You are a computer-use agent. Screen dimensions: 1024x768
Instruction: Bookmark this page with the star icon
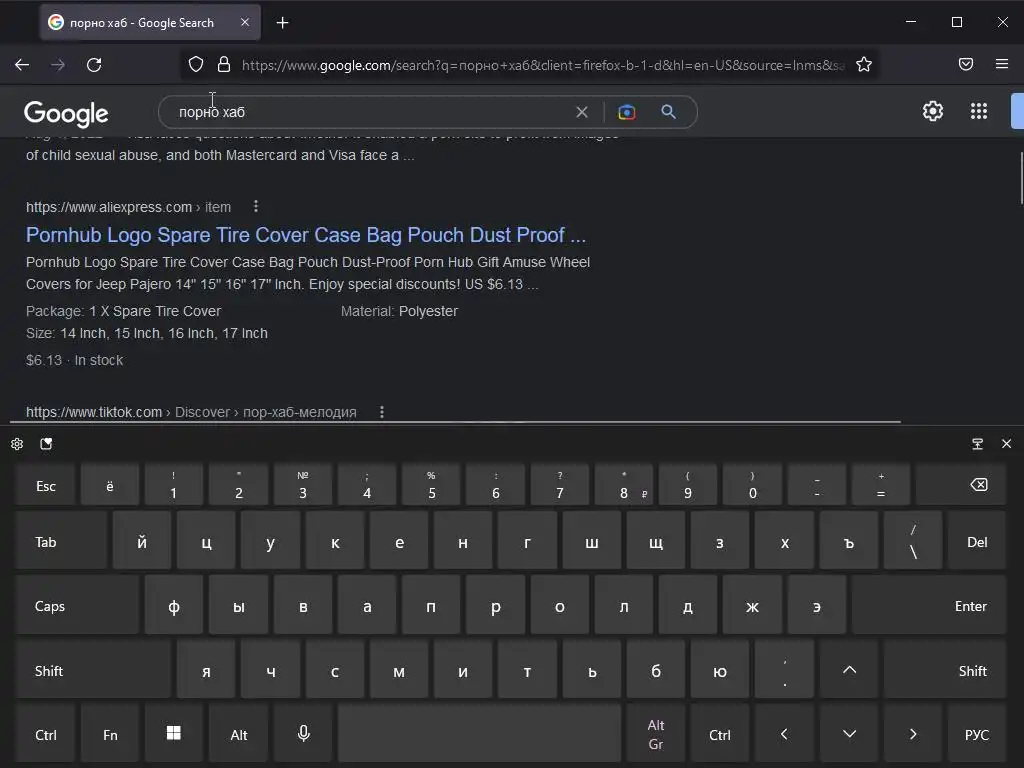coord(864,64)
